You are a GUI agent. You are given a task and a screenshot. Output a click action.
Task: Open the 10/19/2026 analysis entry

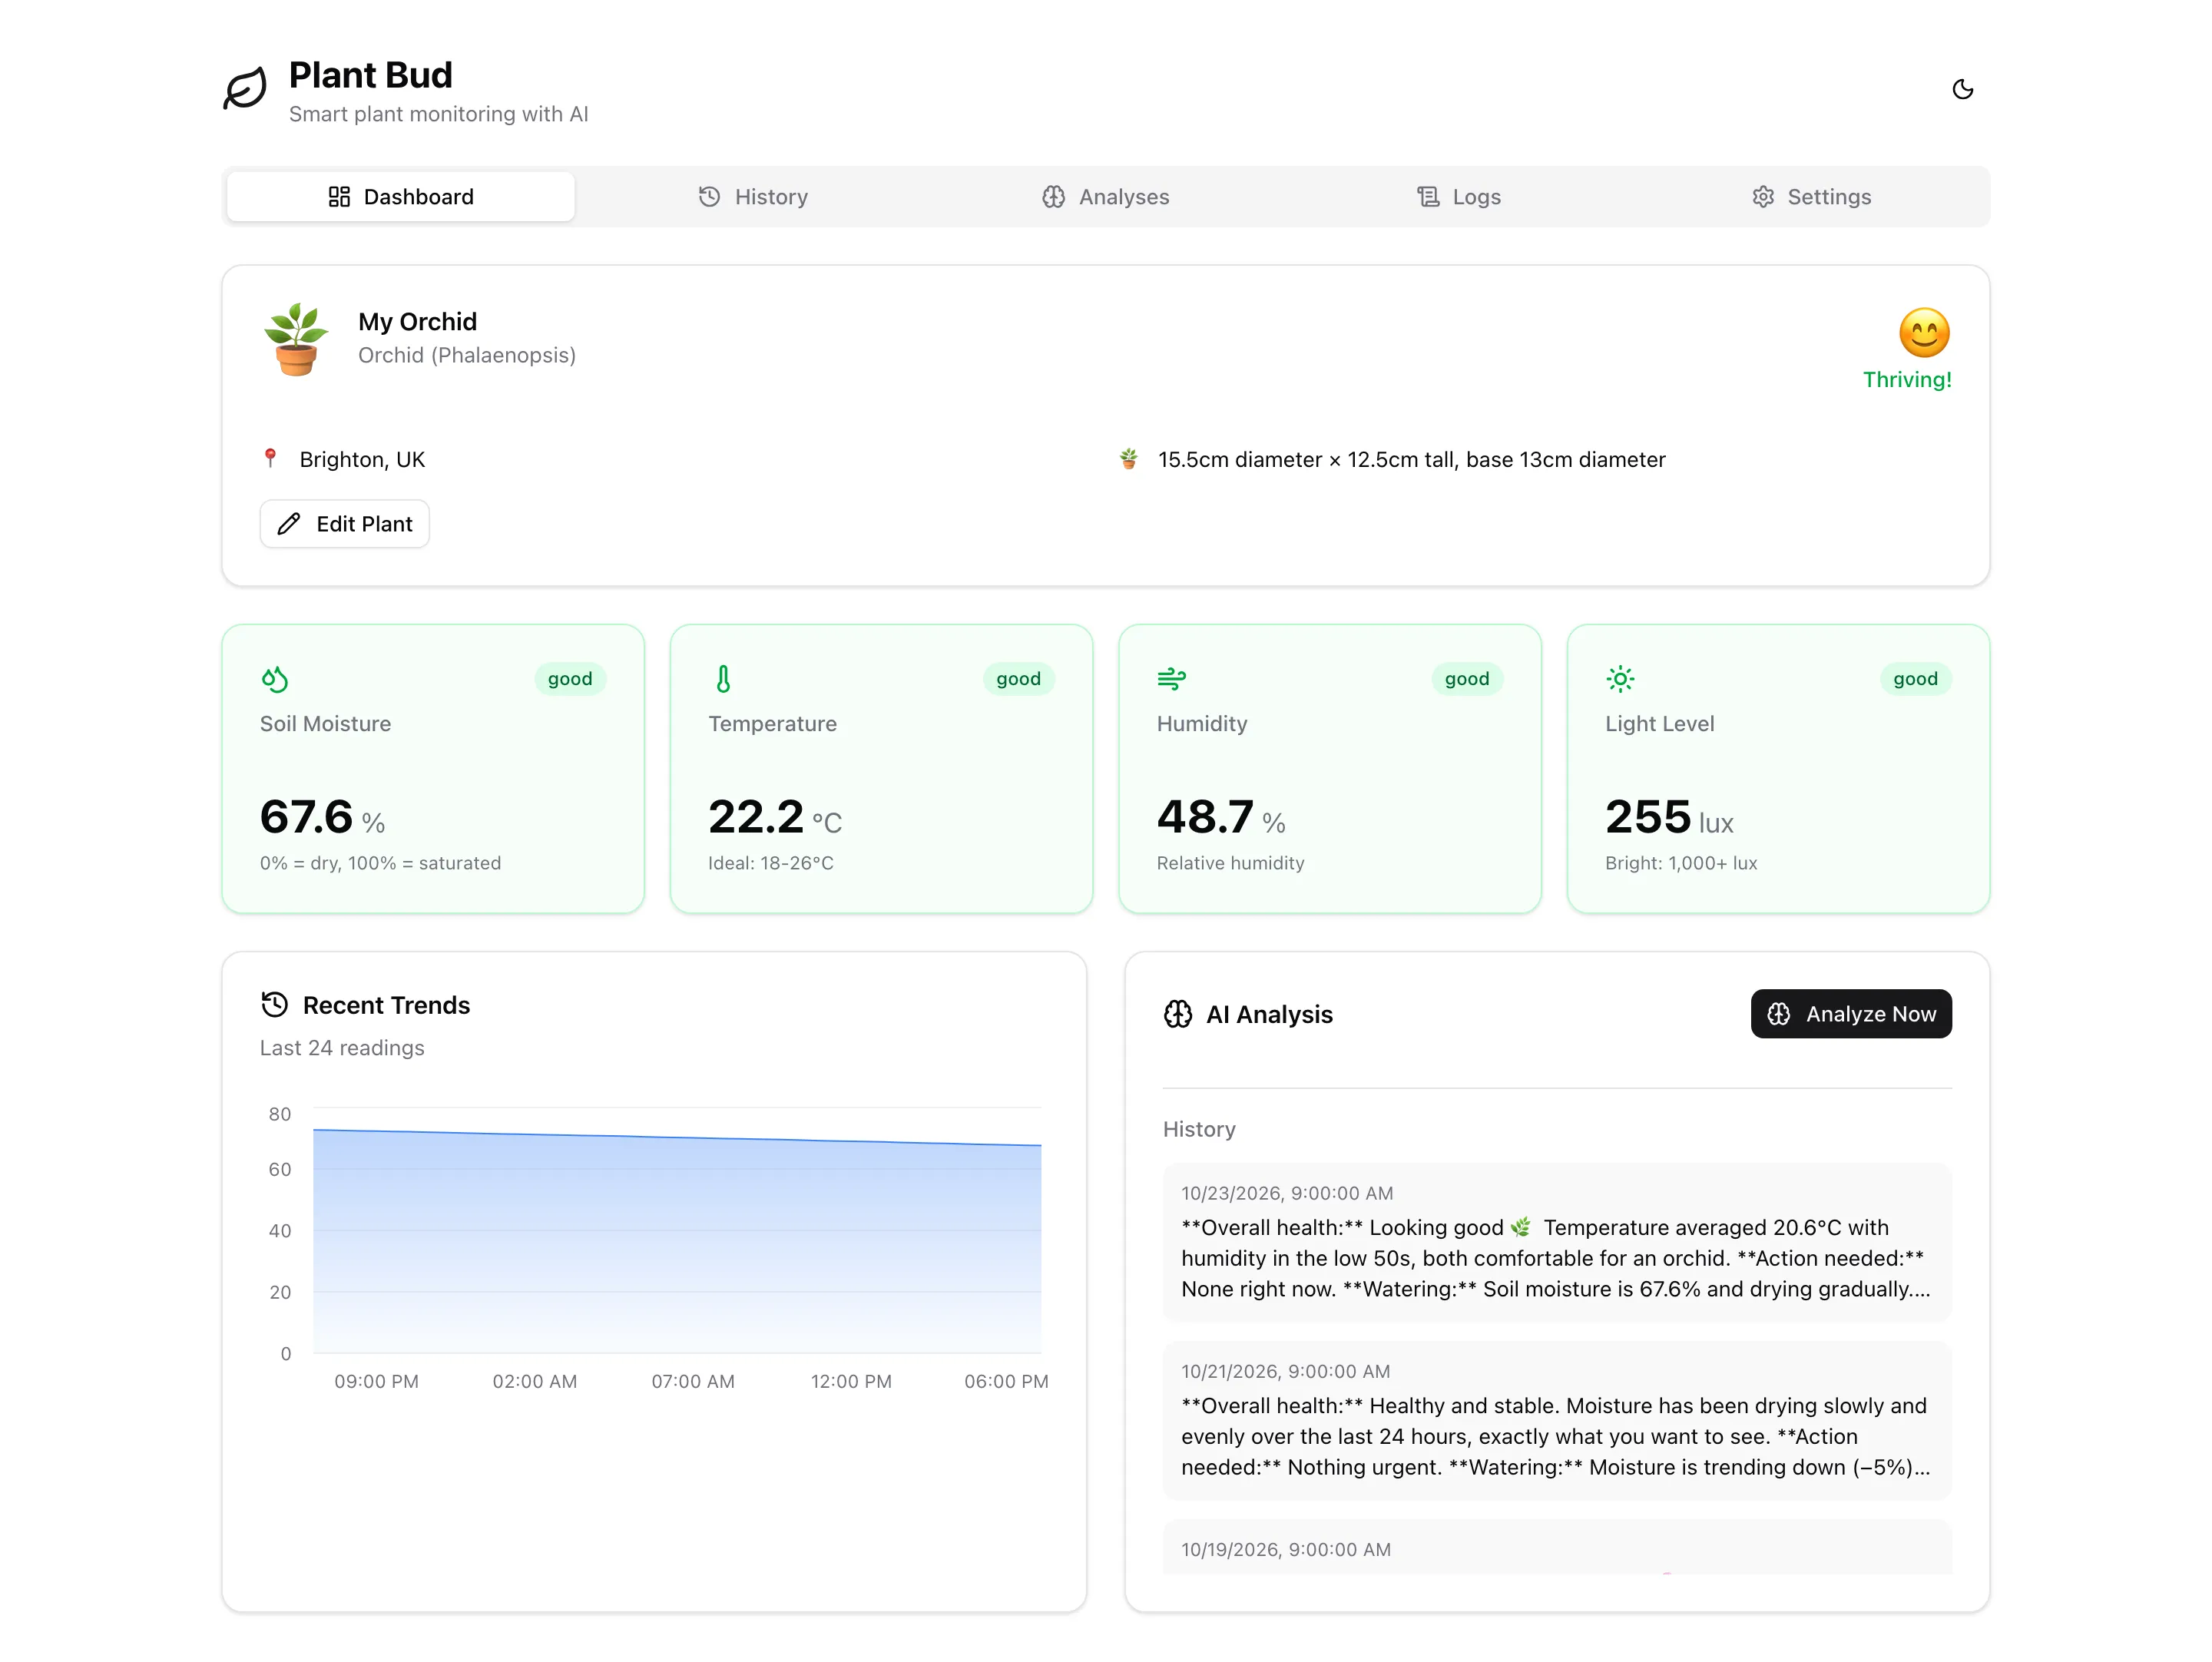tap(1557, 1547)
